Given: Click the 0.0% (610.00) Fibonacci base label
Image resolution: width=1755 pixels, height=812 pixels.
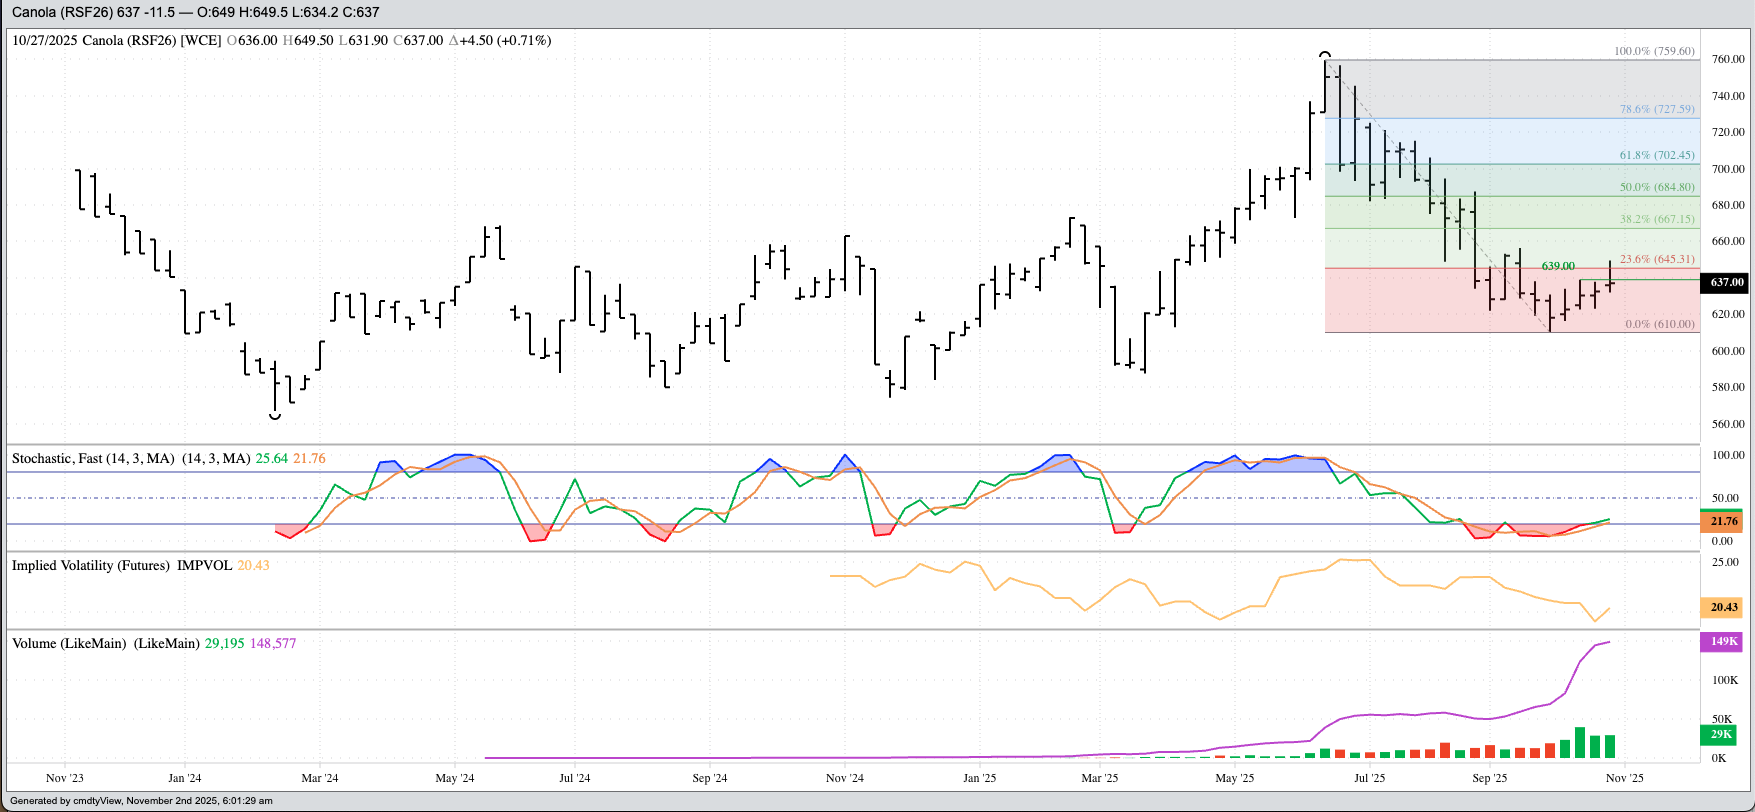Looking at the screenshot, I should 1660,324.
